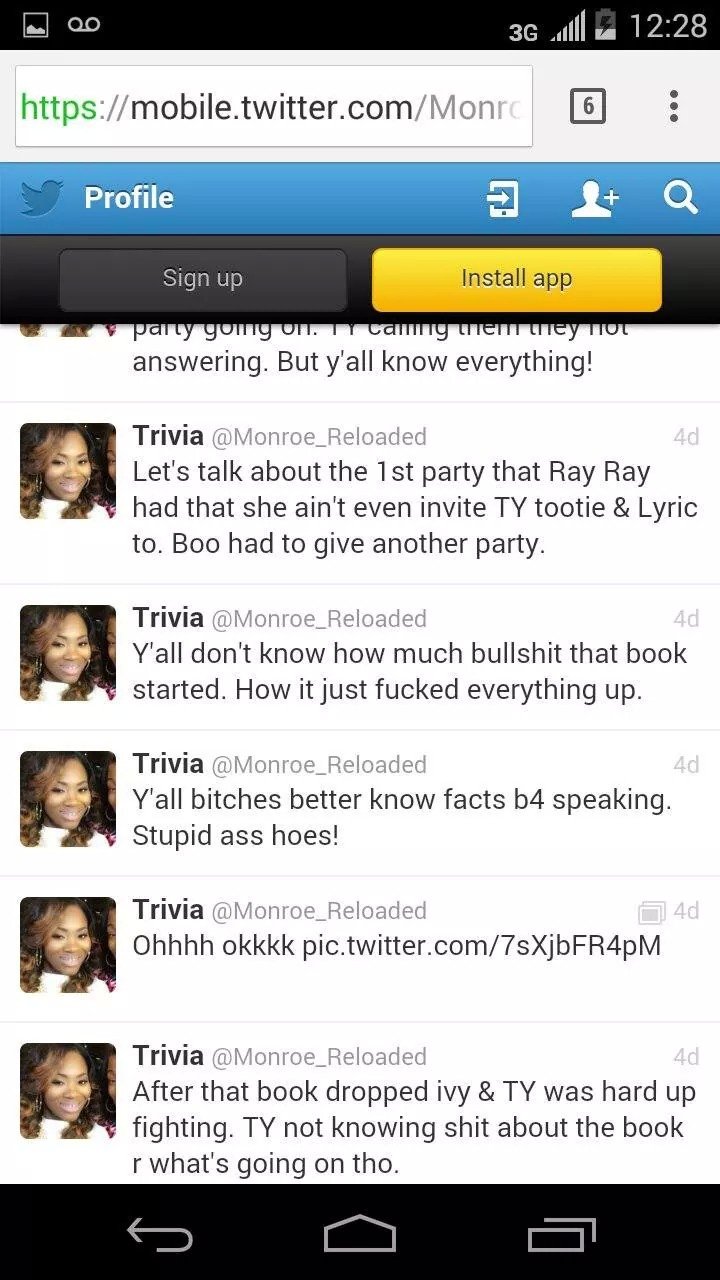Tap the add-user follow icon
This screenshot has height=1280, width=720.
[x=595, y=198]
